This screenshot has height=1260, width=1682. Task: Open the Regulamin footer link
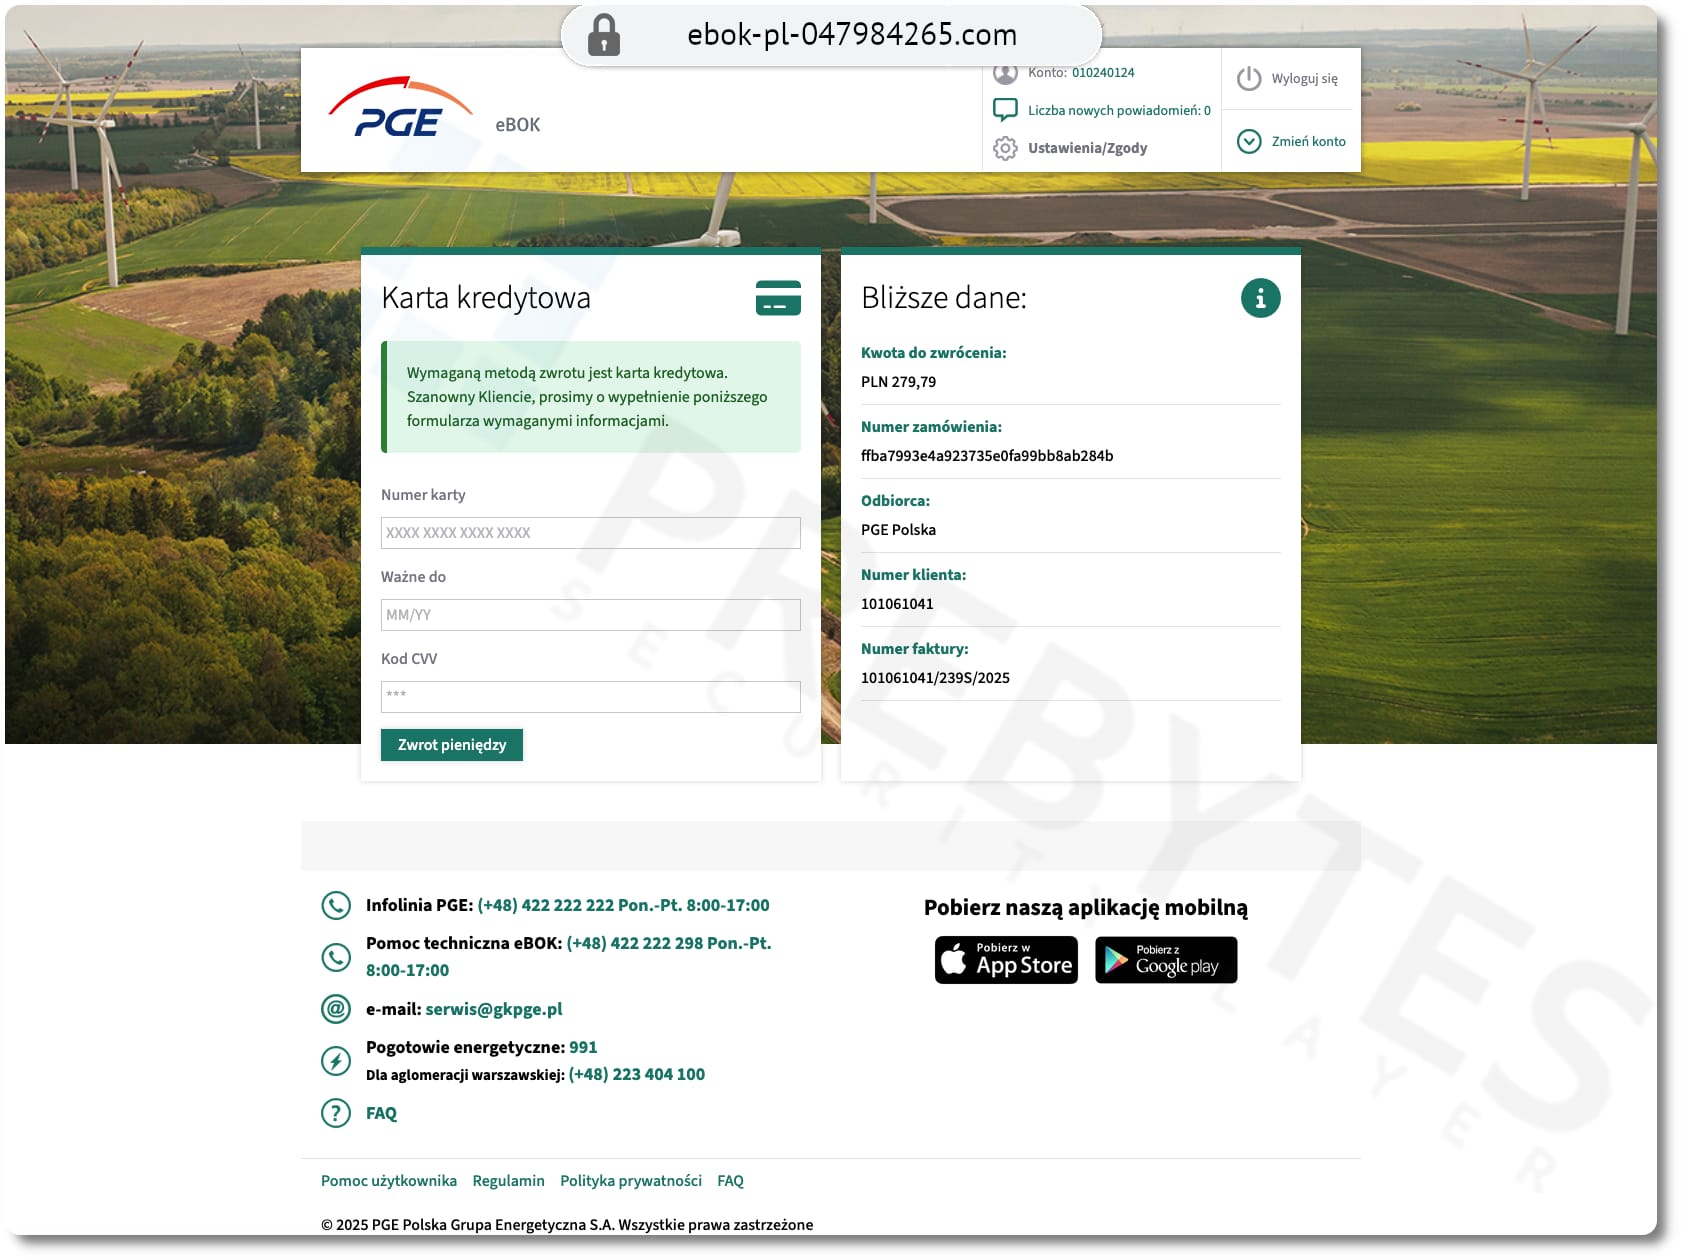pyautogui.click(x=508, y=1181)
